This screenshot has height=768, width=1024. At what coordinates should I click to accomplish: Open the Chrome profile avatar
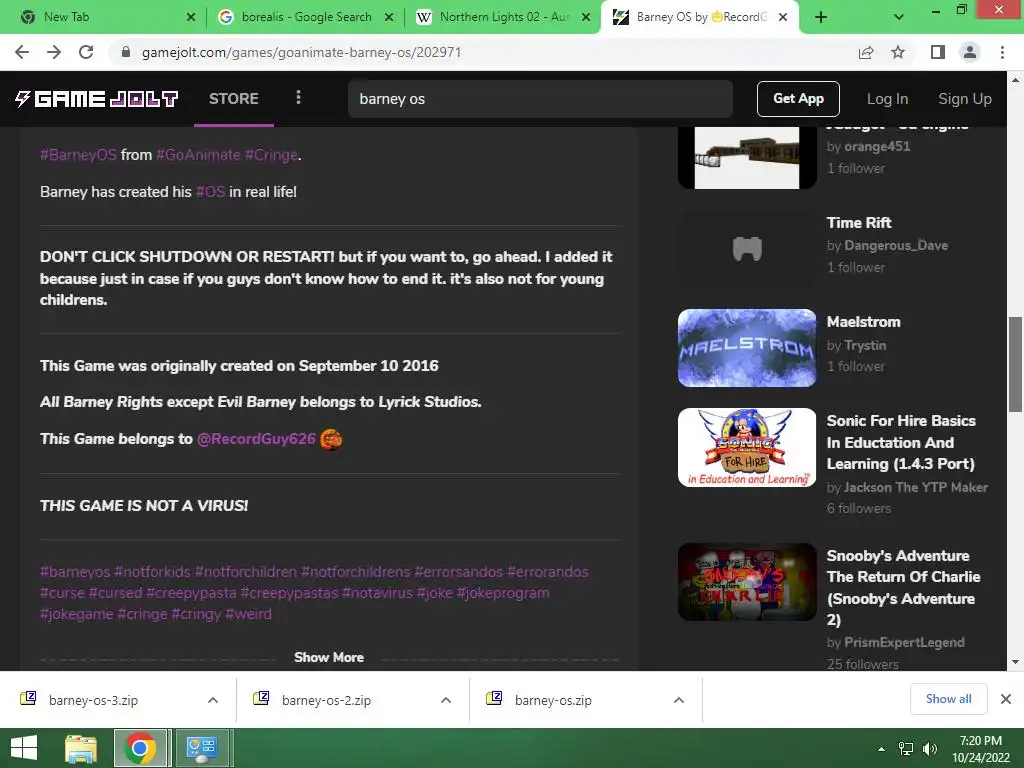(x=970, y=52)
